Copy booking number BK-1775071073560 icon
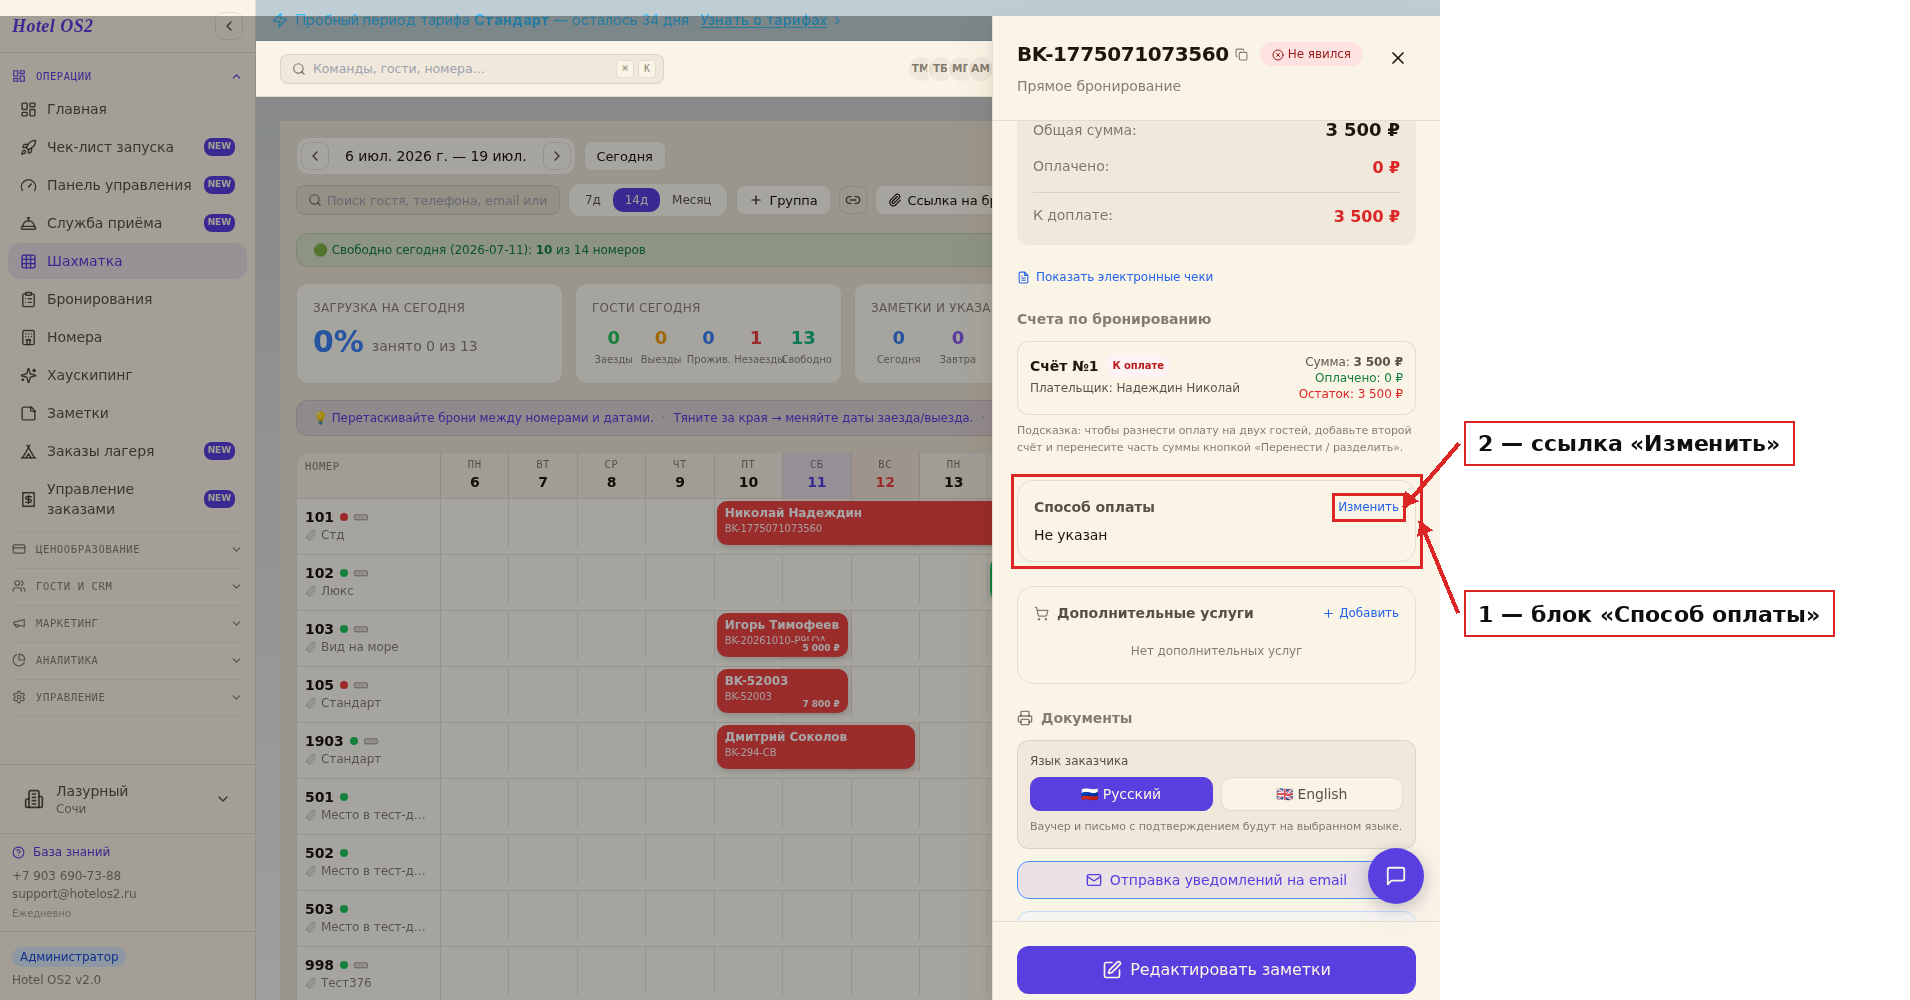The image size is (1910, 1000). coord(1241,55)
